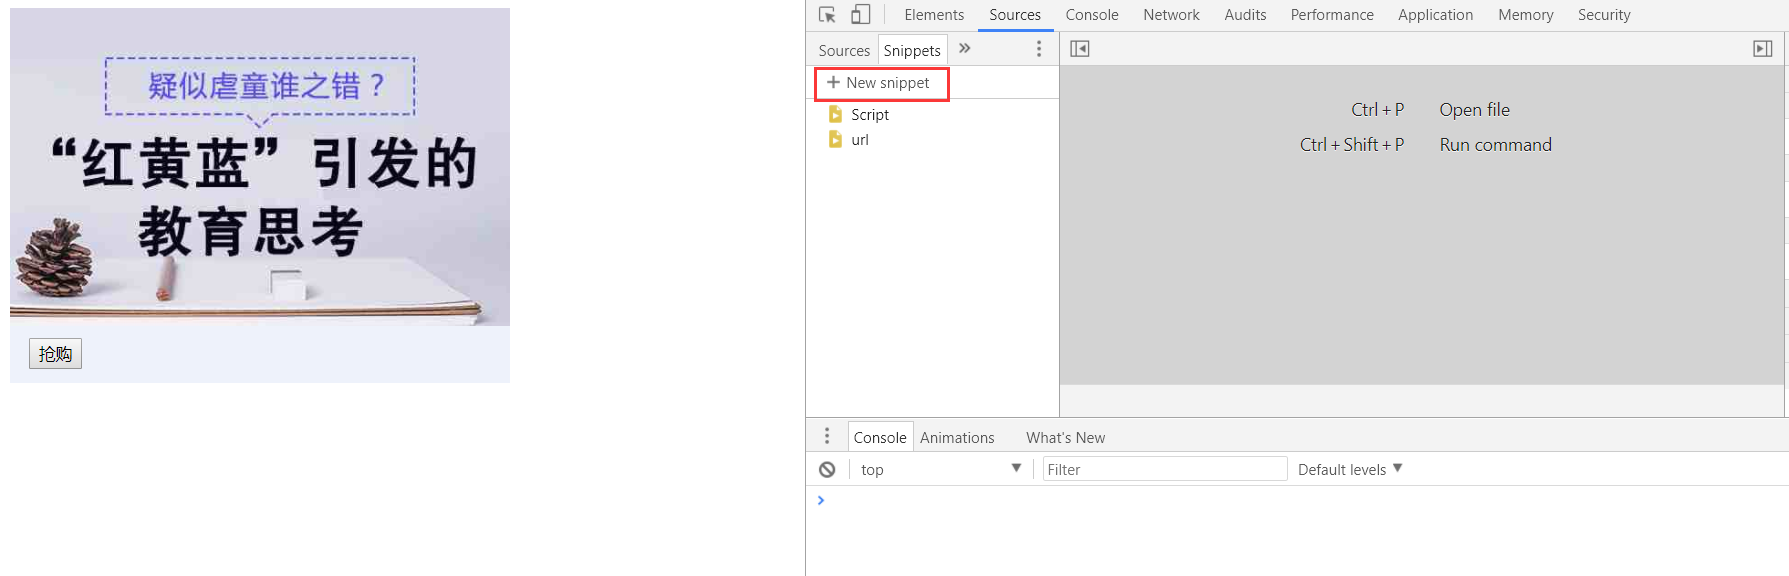Open the Animations drawer tab

[957, 437]
